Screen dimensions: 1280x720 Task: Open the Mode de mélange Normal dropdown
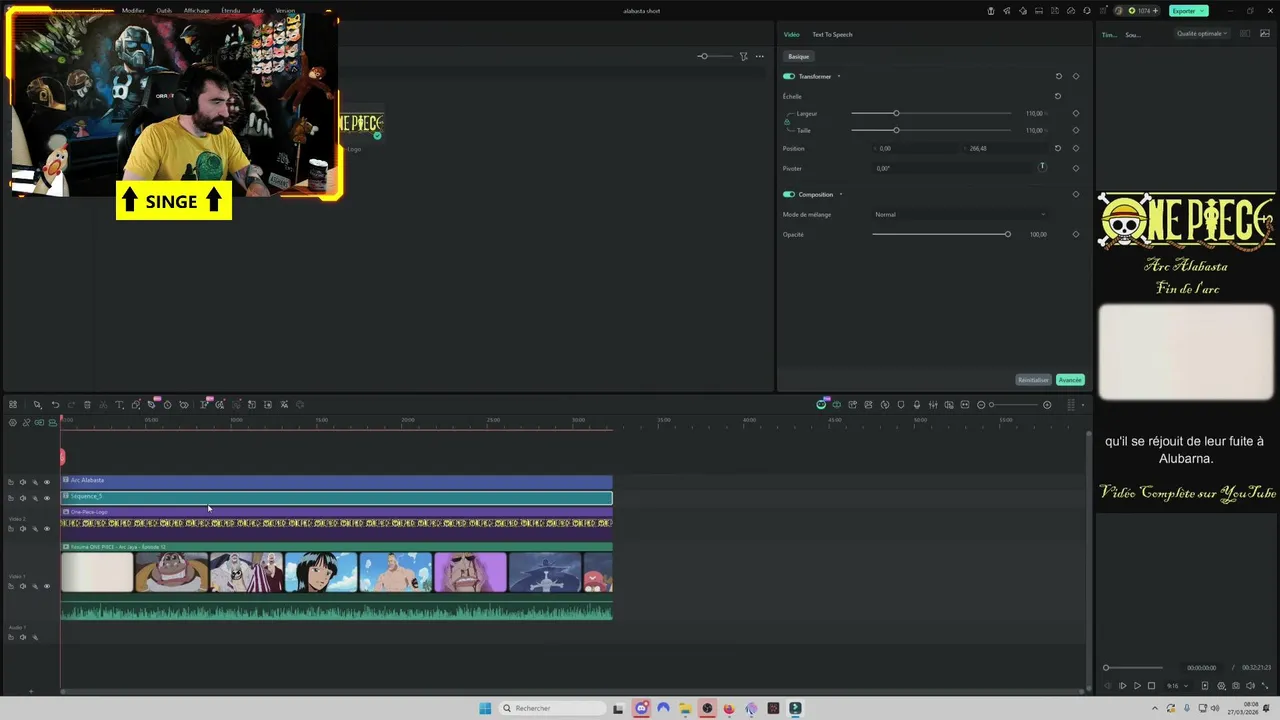coord(960,214)
